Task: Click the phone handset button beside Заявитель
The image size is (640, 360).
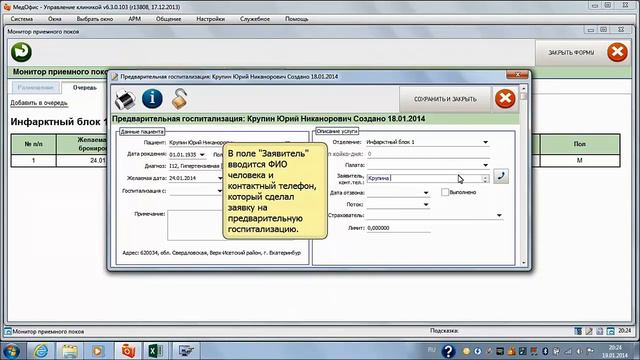Action: pyautogui.click(x=501, y=176)
